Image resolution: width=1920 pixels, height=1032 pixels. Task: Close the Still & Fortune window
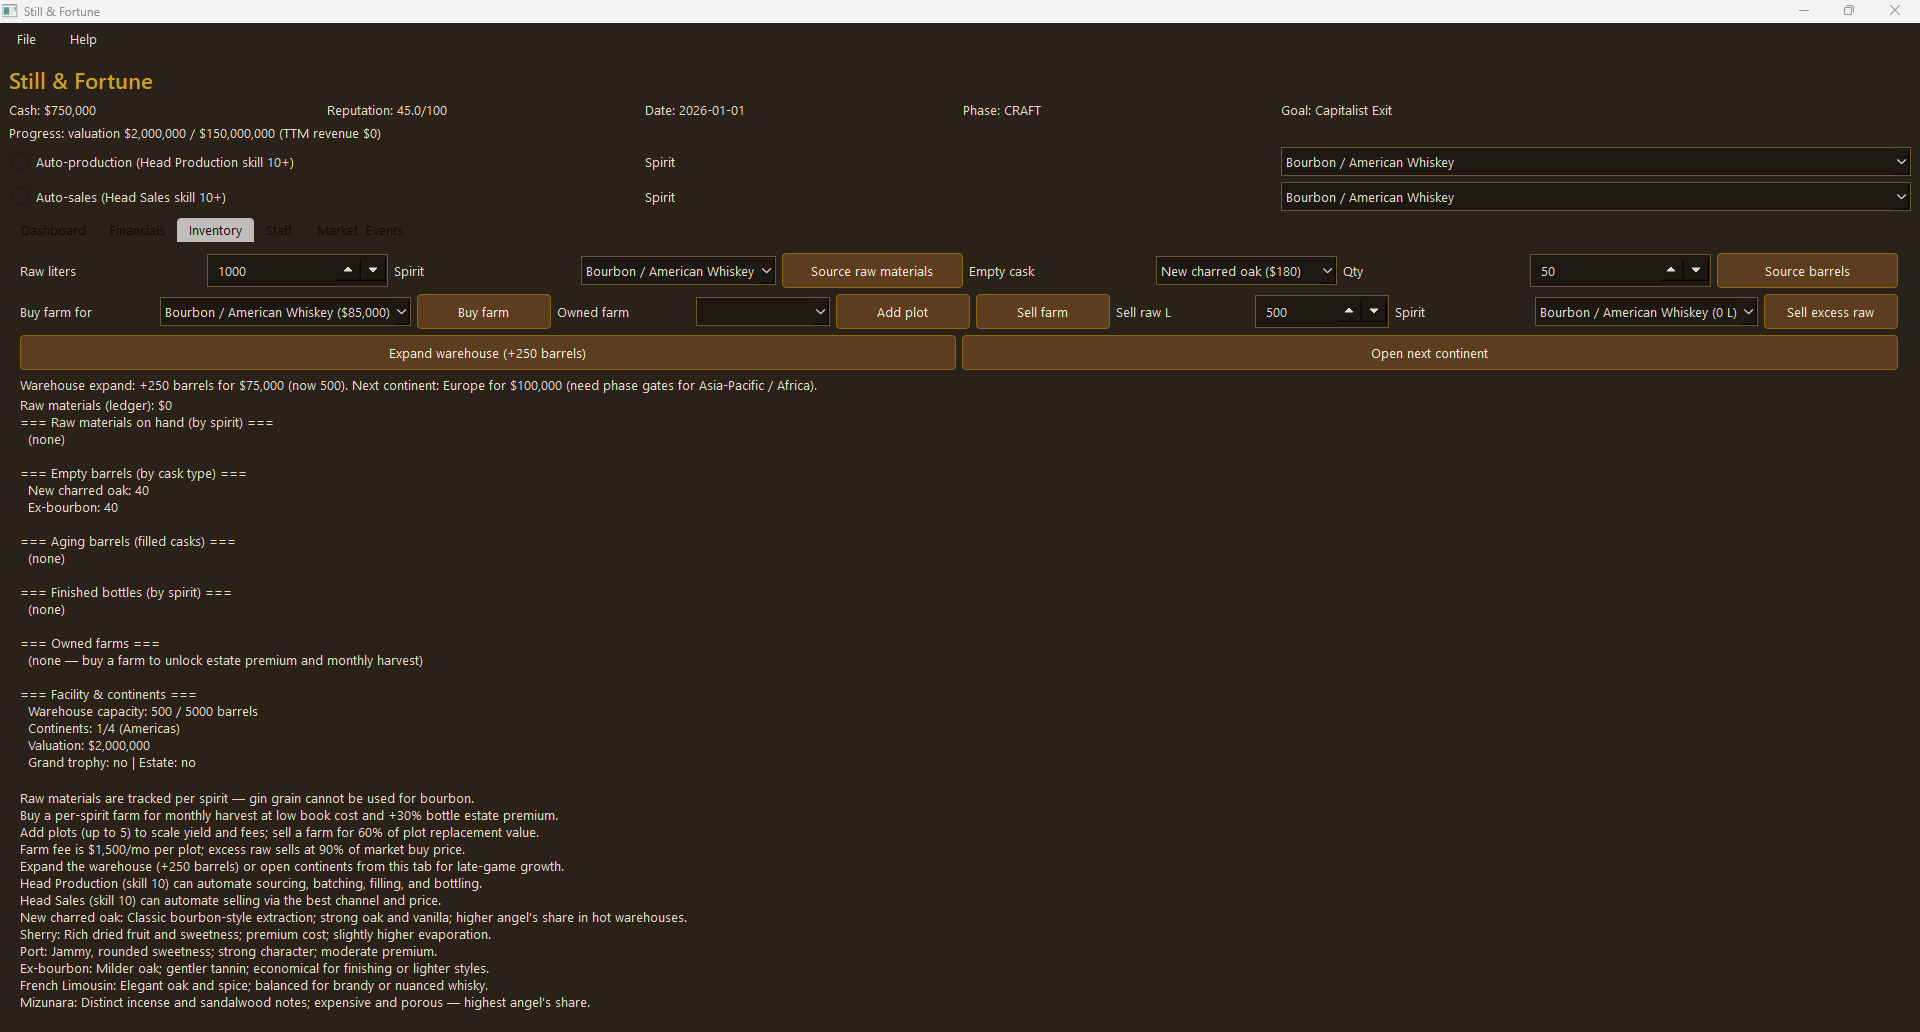[1895, 11]
